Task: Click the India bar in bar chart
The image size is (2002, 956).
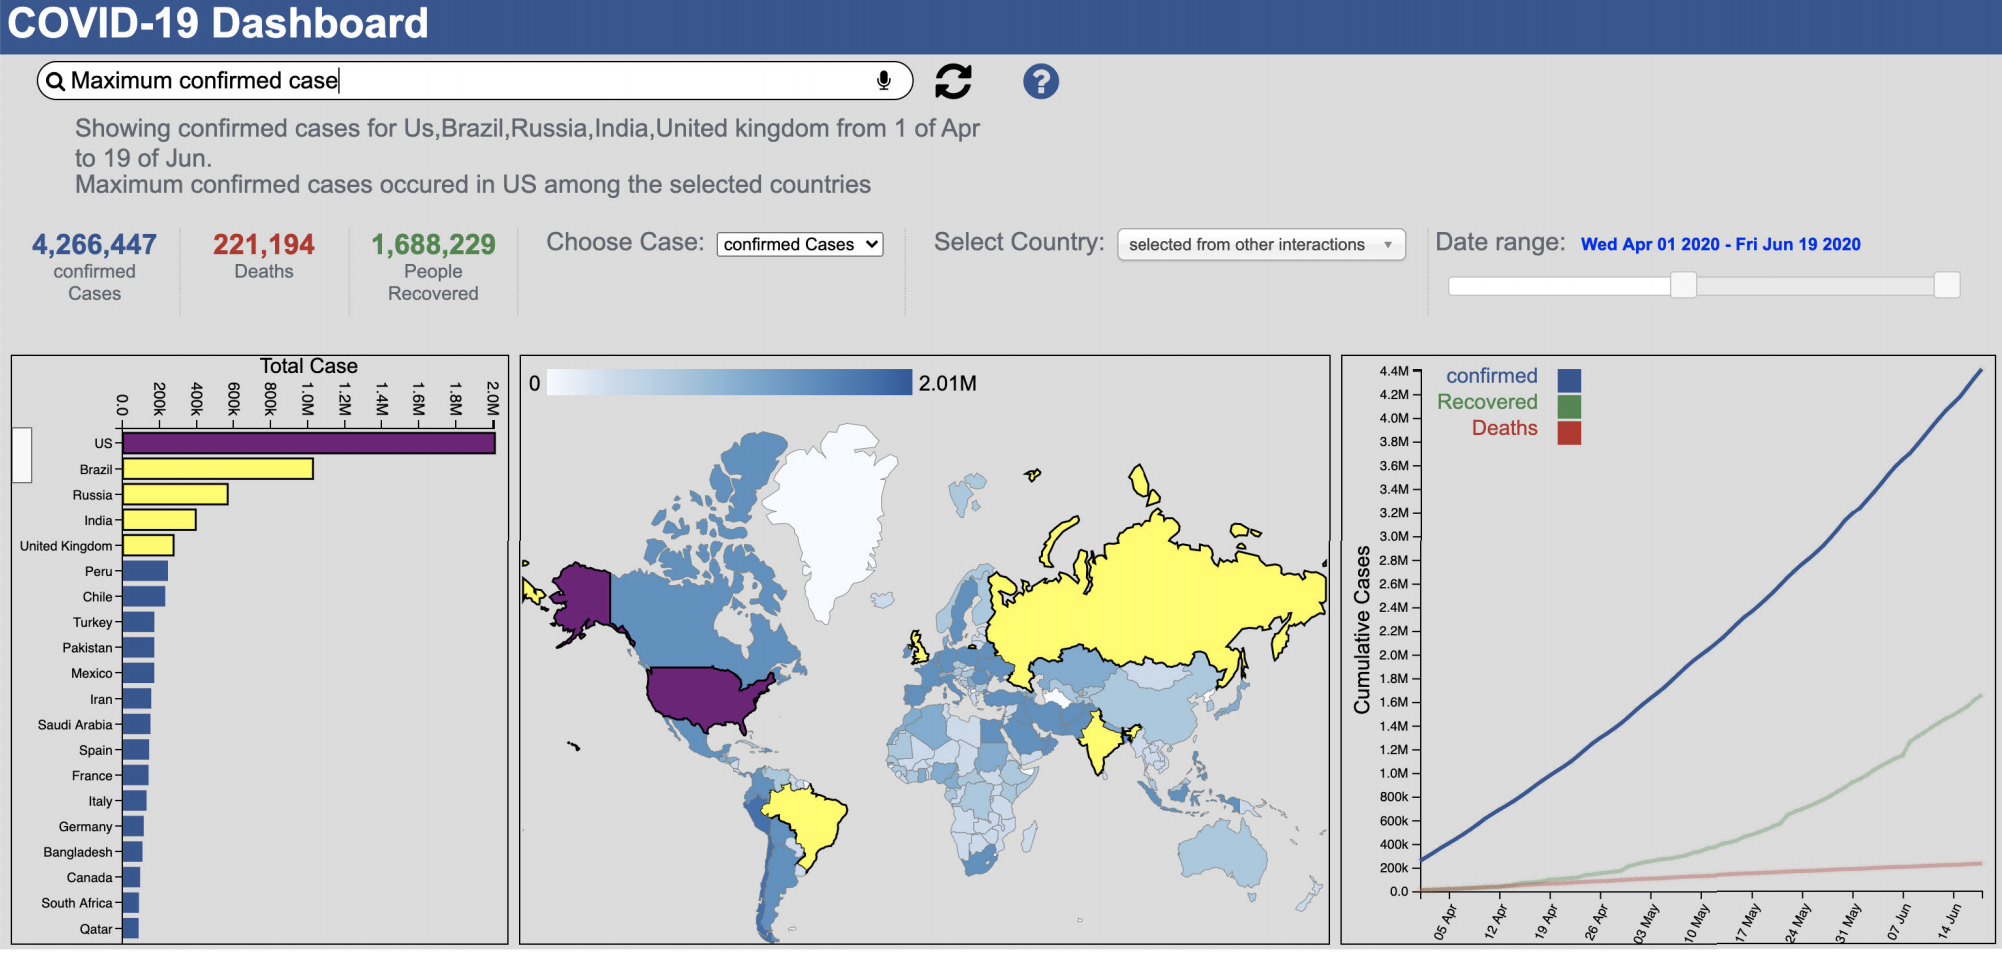Action: [x=159, y=520]
